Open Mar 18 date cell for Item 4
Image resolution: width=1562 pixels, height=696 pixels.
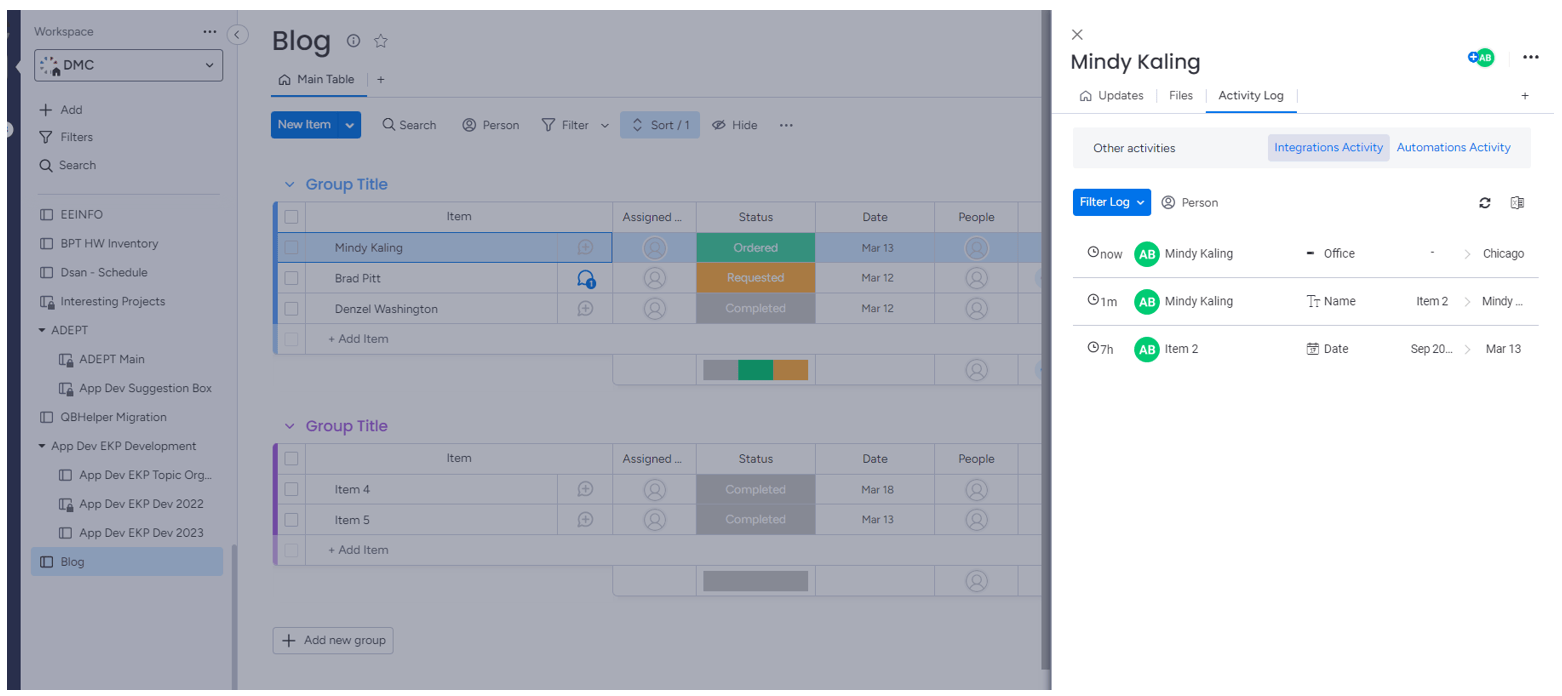click(875, 489)
